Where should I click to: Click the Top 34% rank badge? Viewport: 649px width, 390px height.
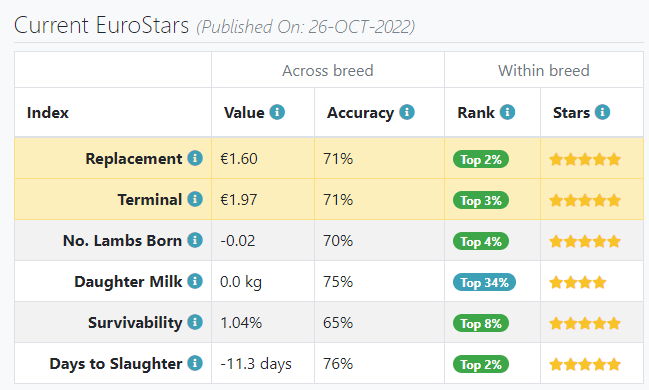click(x=484, y=282)
